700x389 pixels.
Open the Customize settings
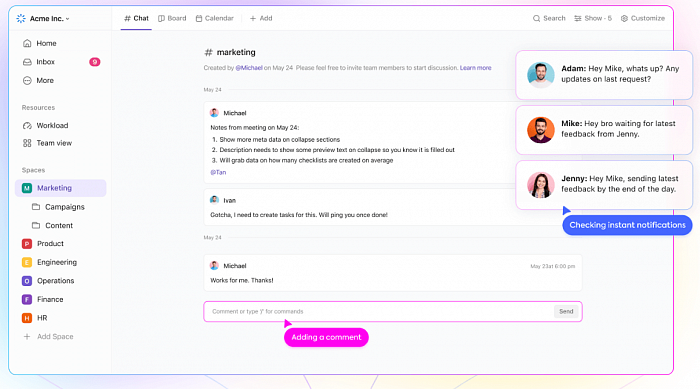[643, 18]
